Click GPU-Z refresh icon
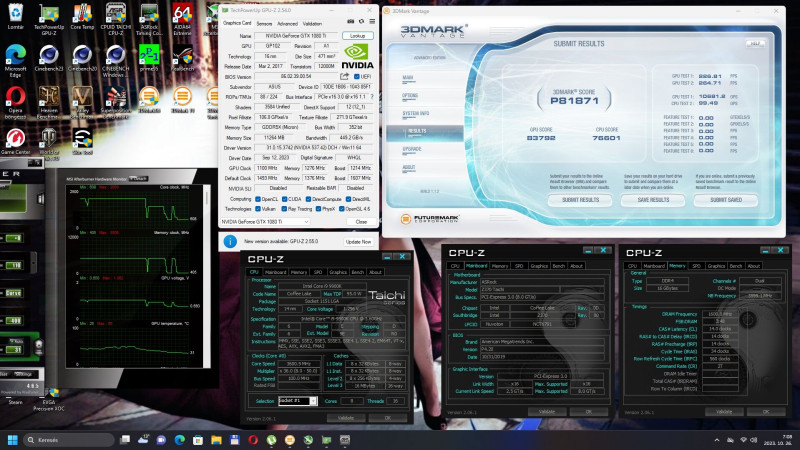 click(361, 21)
